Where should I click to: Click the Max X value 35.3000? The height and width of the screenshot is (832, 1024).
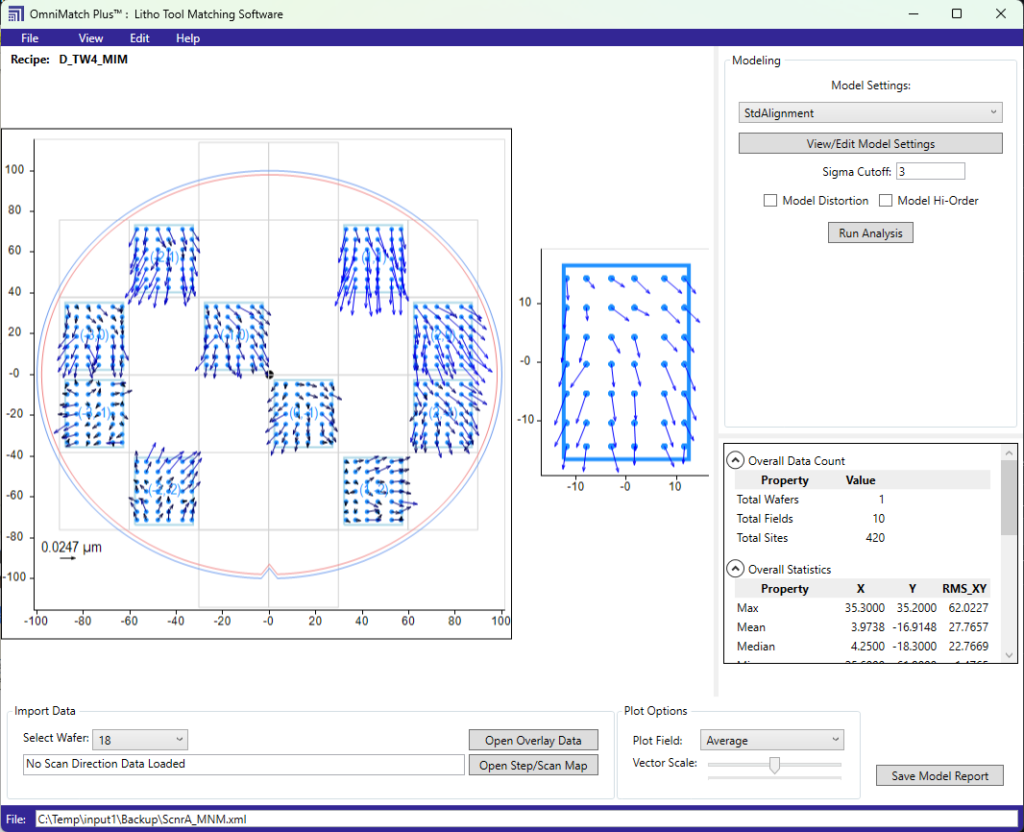click(864, 608)
